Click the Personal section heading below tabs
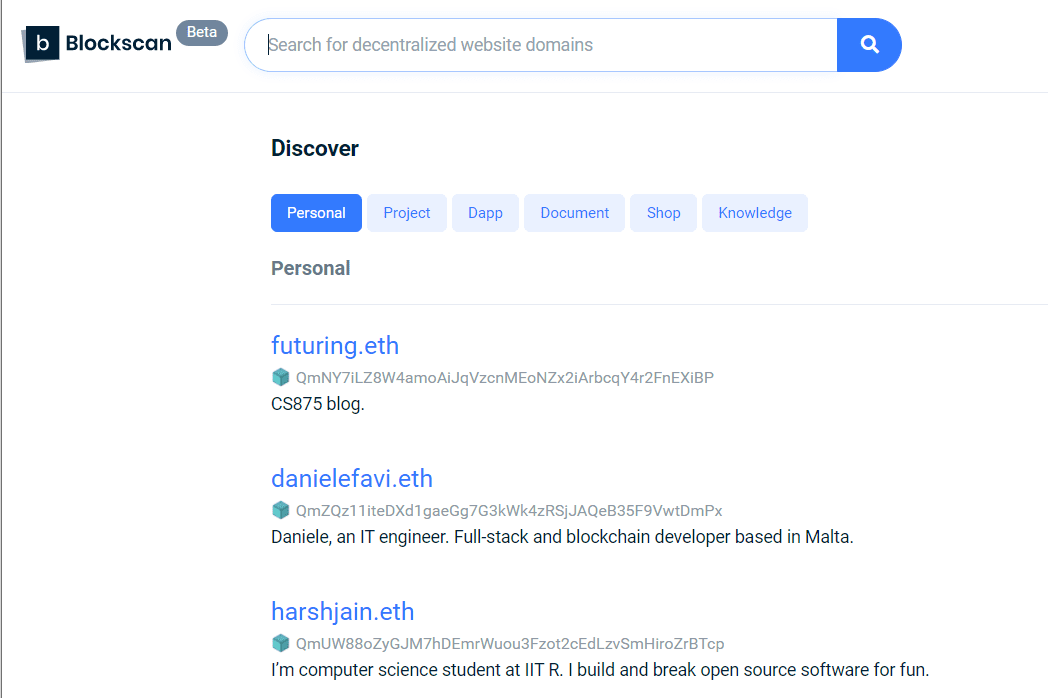The width and height of the screenshot is (1048, 698). [x=311, y=268]
